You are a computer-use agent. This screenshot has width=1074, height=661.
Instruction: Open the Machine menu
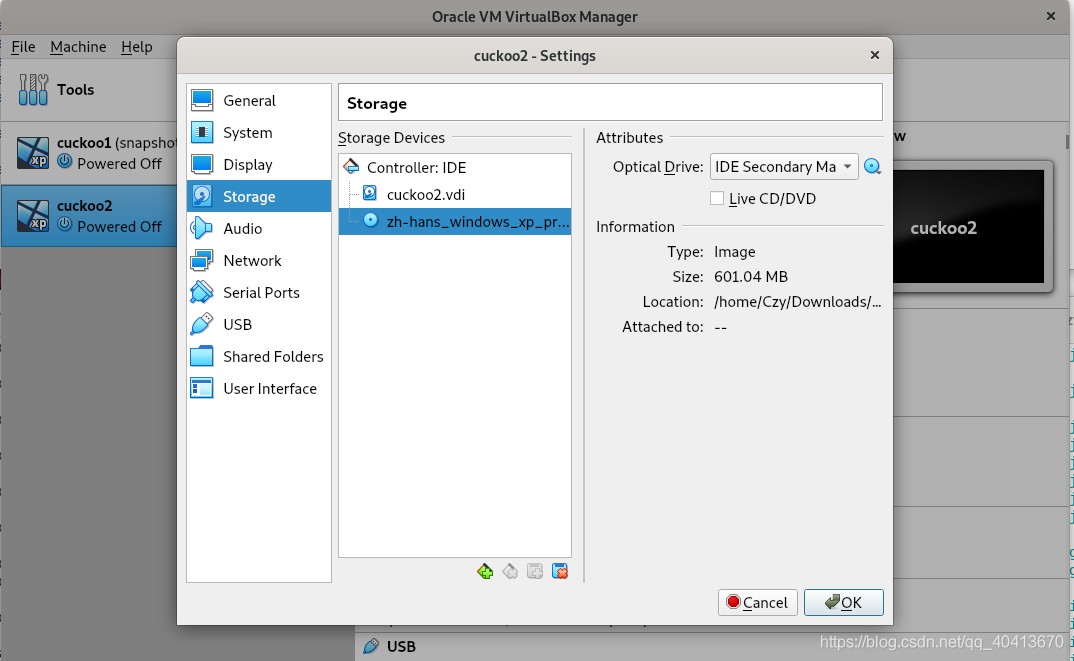pyautogui.click(x=78, y=47)
